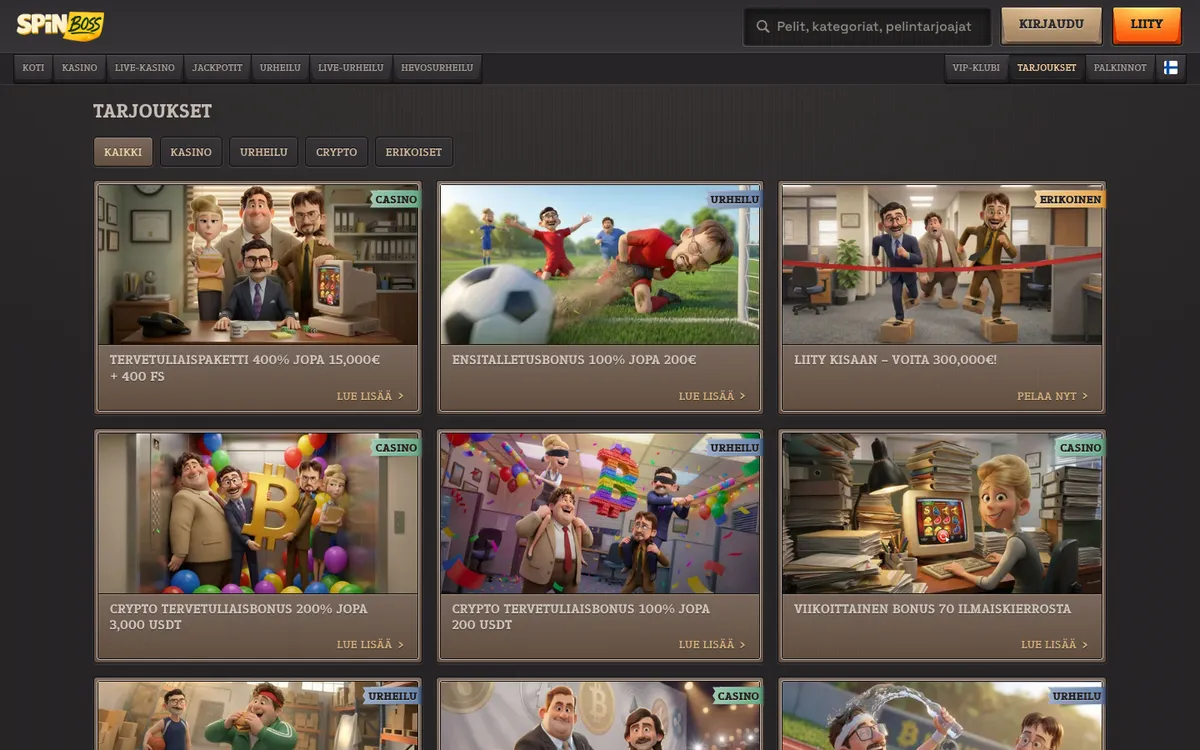
Task: Open the Hevosurheilu nav item
Action: 437,68
